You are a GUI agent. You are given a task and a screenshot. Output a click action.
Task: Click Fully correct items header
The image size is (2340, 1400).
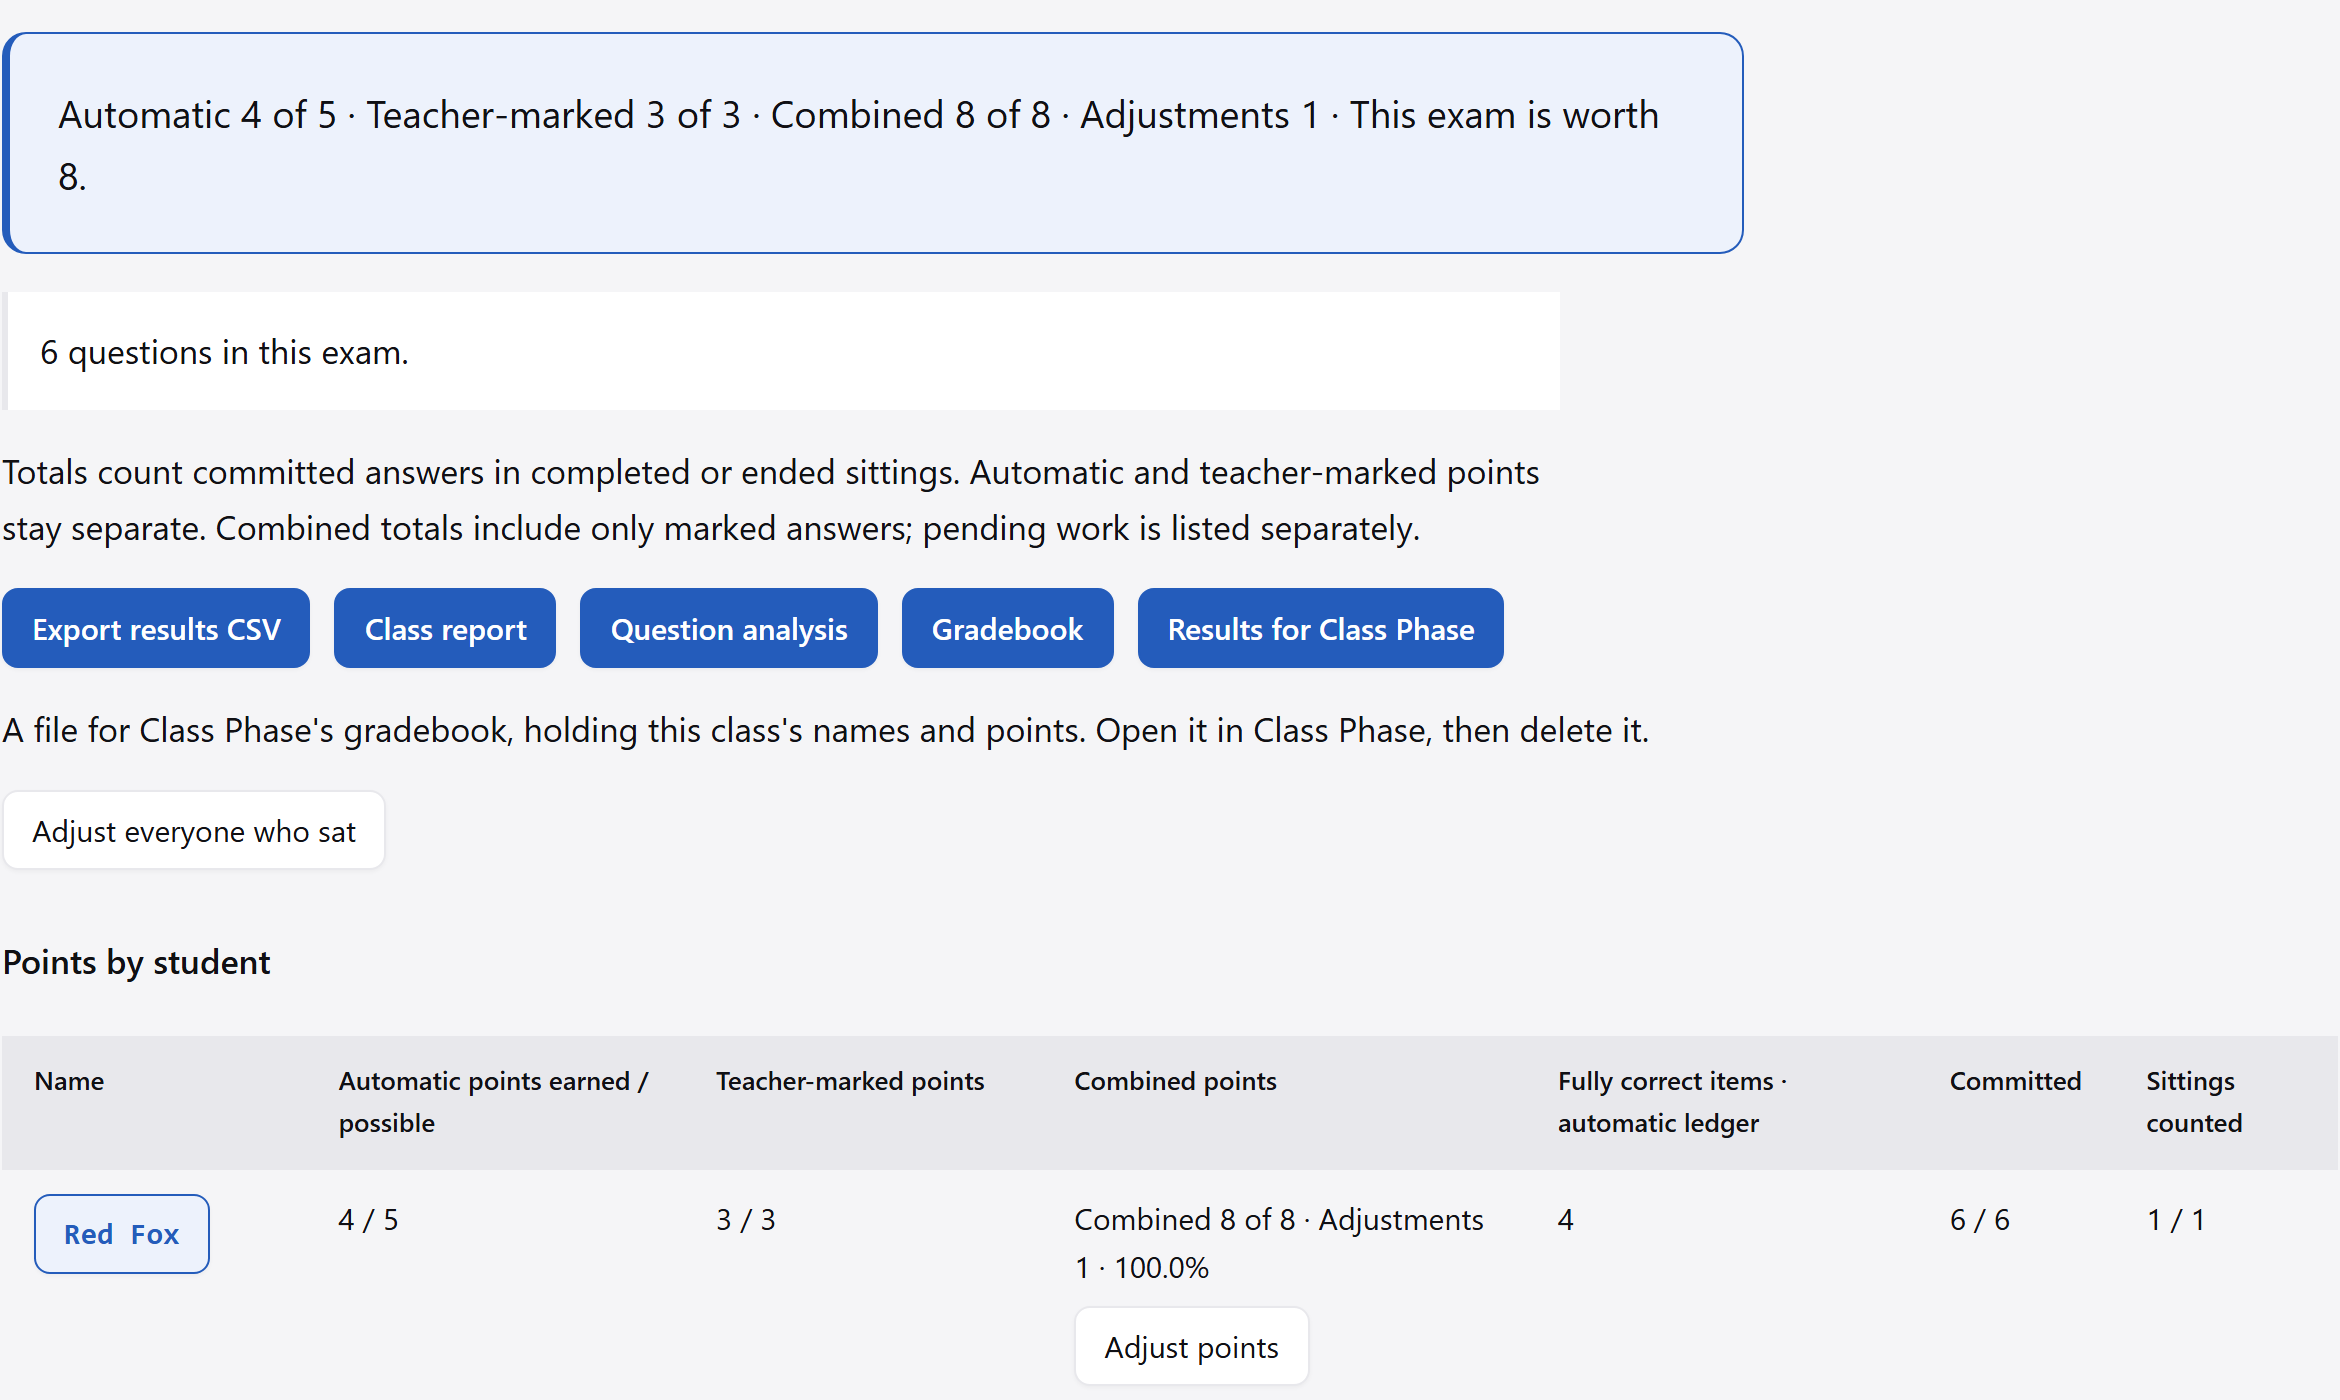[1672, 1102]
